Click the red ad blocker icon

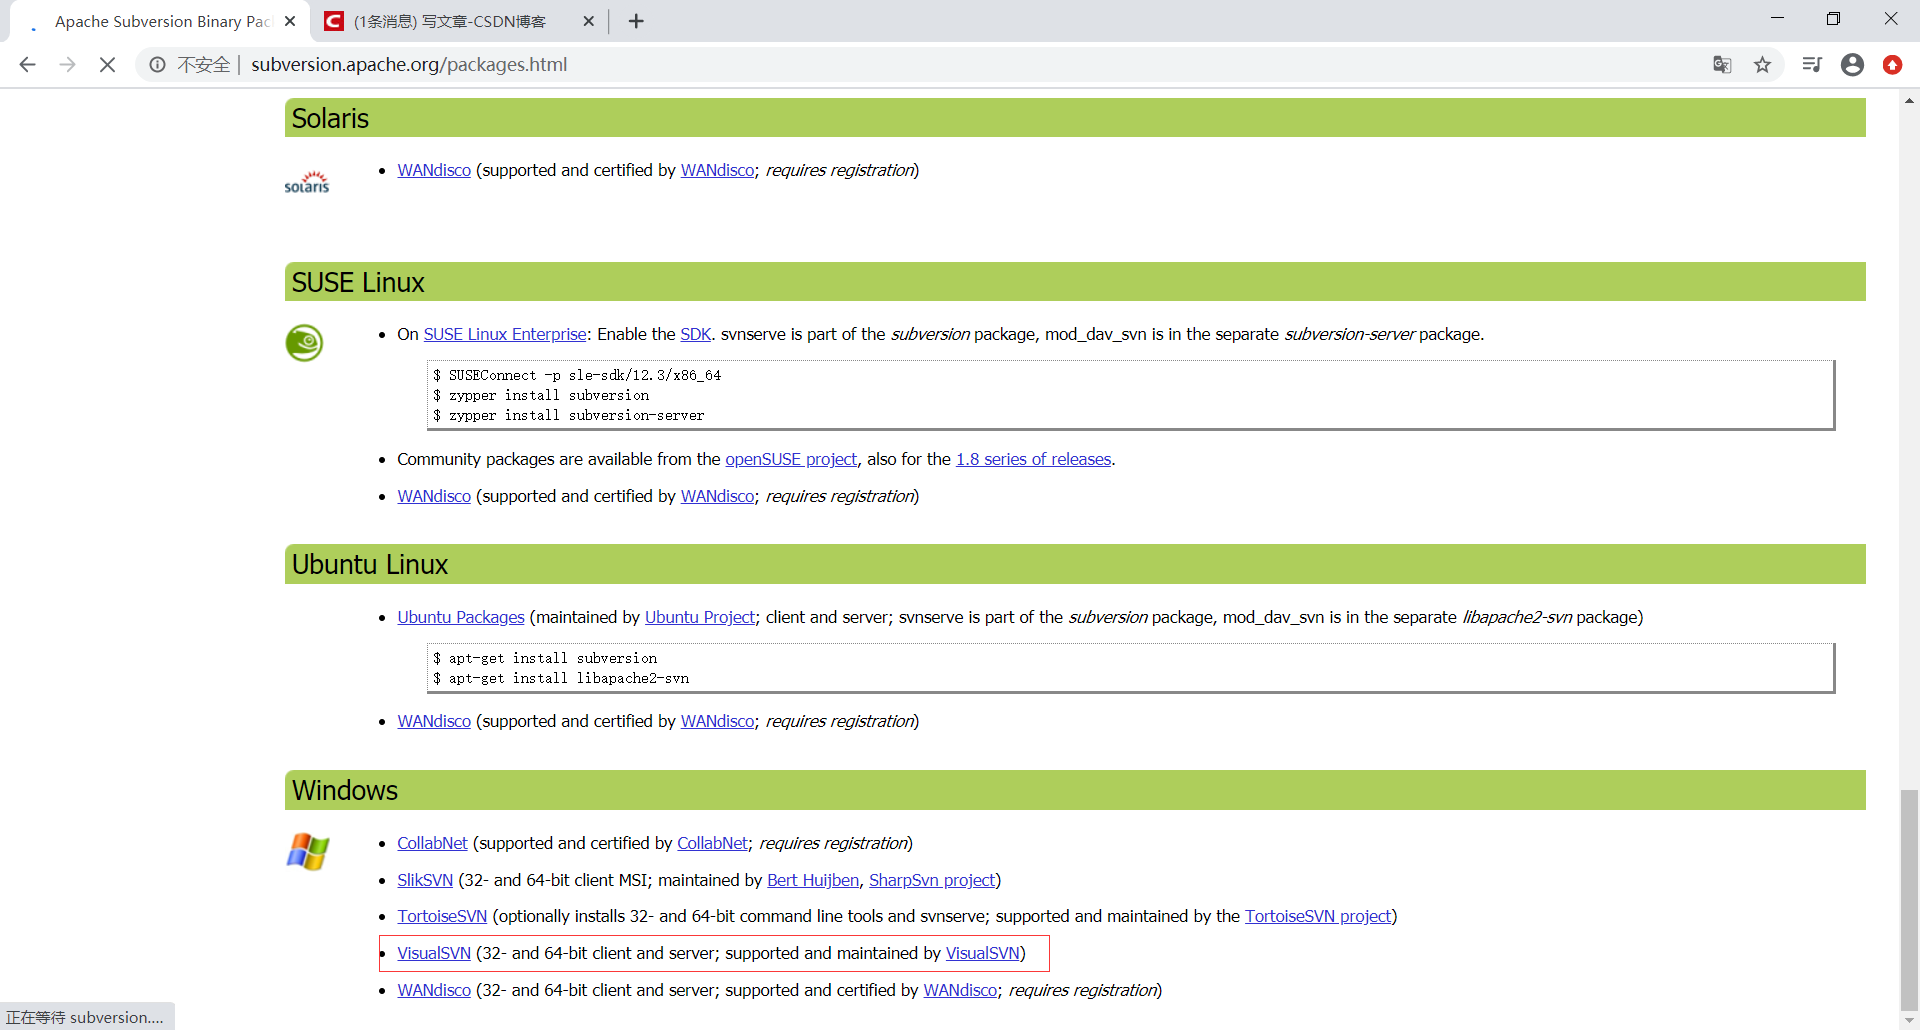1893,64
